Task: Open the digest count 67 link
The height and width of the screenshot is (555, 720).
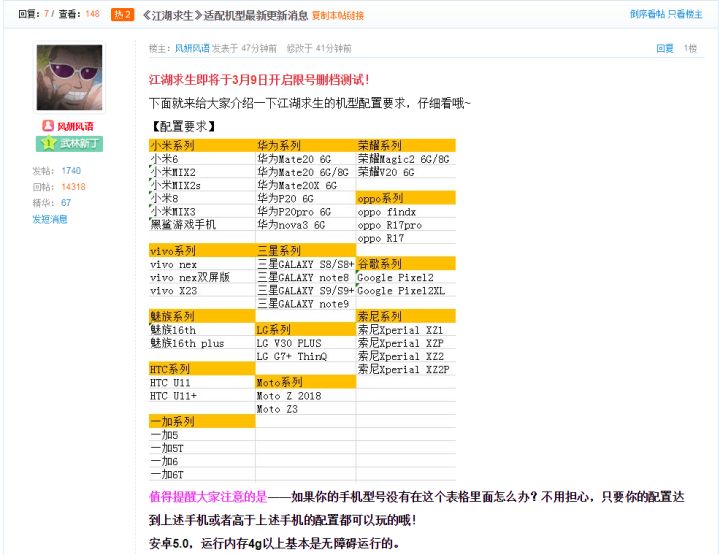Action: (x=66, y=202)
